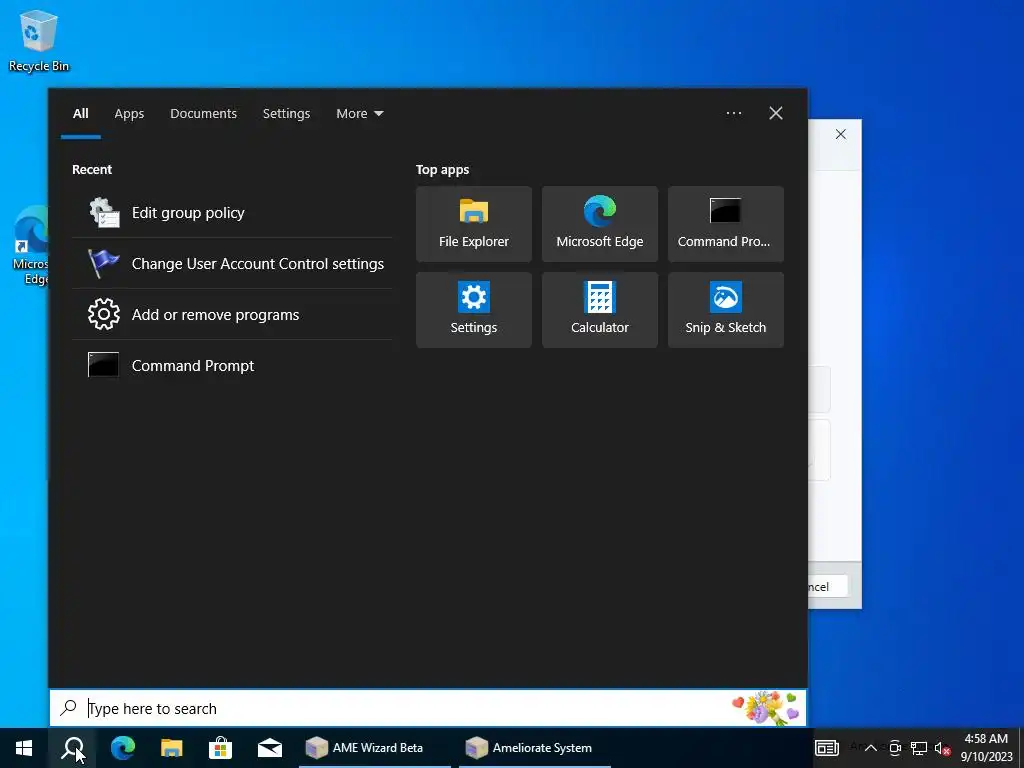Open Mail from the taskbar
1024x768 pixels.
[270, 748]
